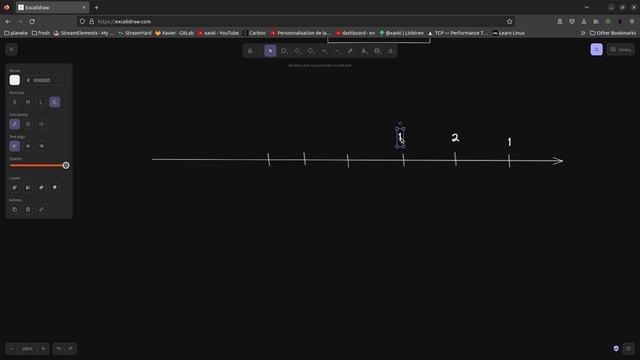Select the Line tool
The image size is (640, 360).
tap(337, 51)
